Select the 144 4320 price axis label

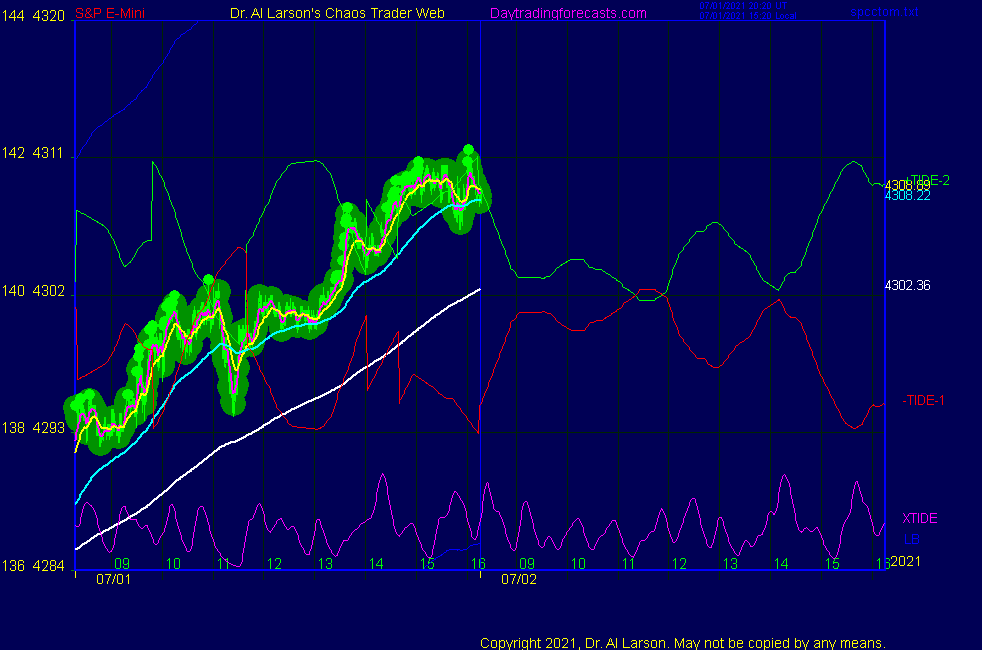[x=33, y=16]
